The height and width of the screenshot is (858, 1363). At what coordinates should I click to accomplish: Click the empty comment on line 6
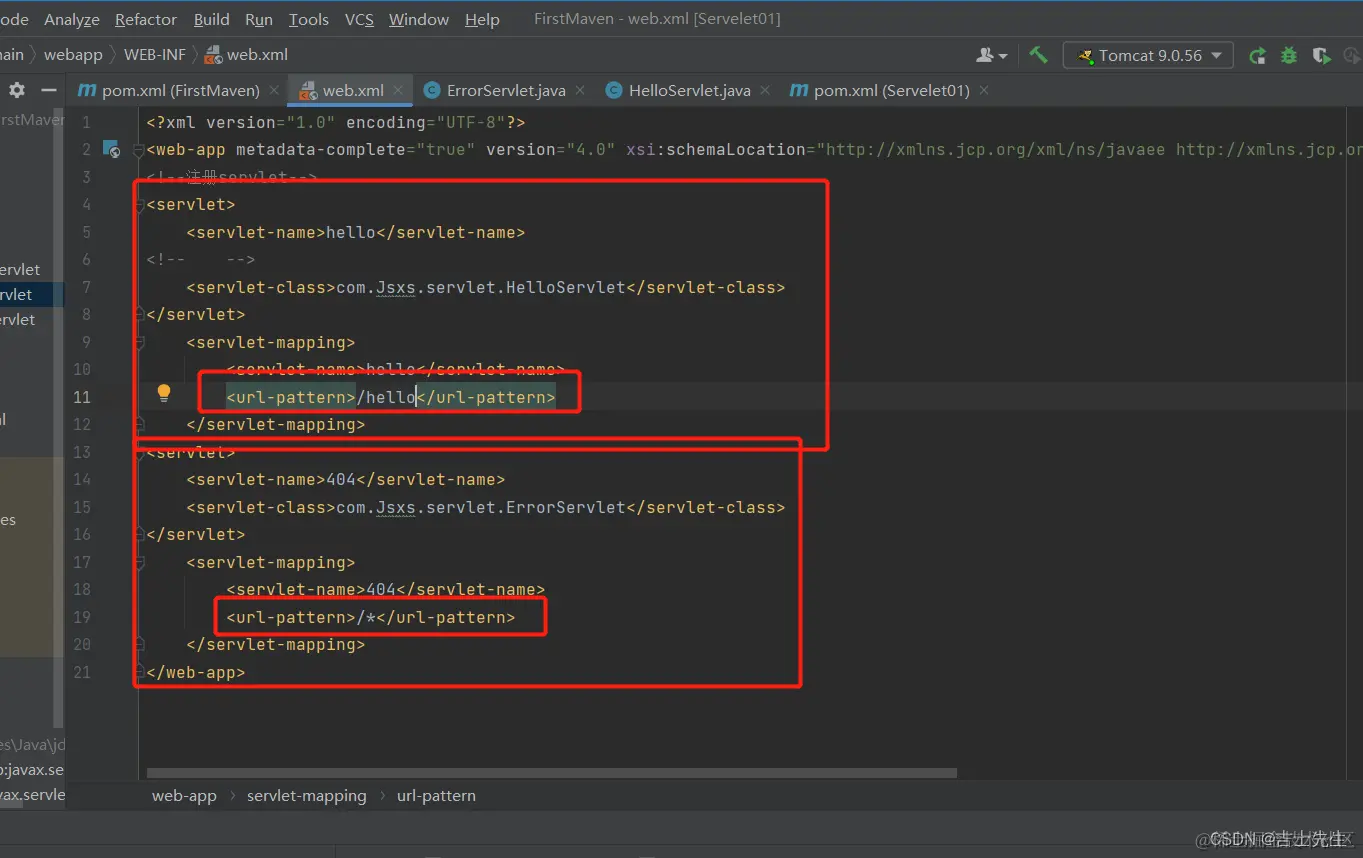201,260
